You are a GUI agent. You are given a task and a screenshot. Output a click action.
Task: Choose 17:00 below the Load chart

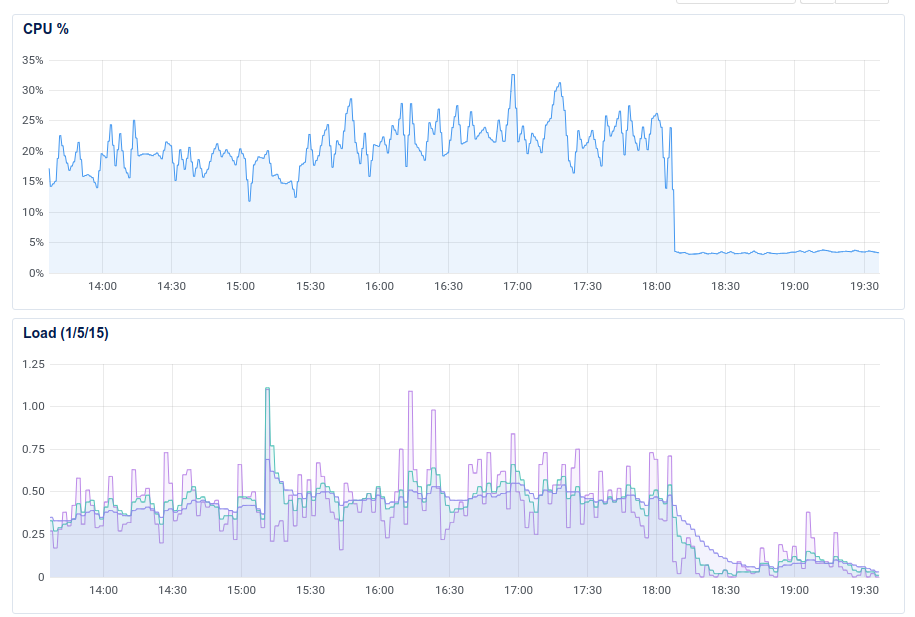tap(518, 590)
